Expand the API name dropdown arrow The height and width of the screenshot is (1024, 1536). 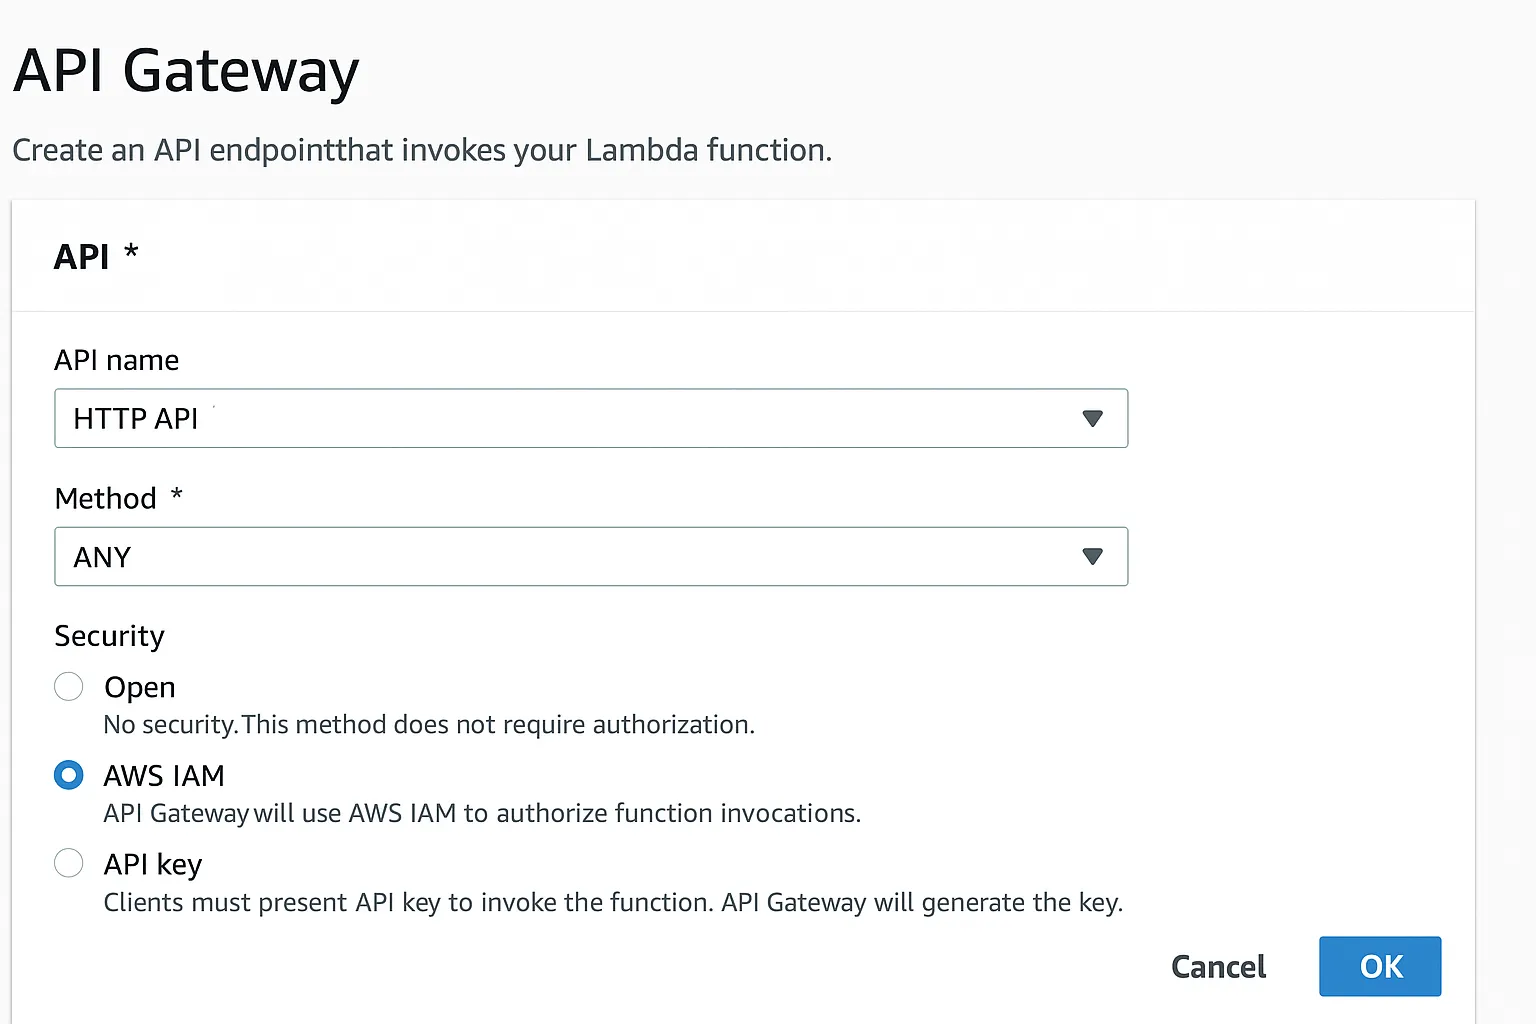click(1092, 418)
